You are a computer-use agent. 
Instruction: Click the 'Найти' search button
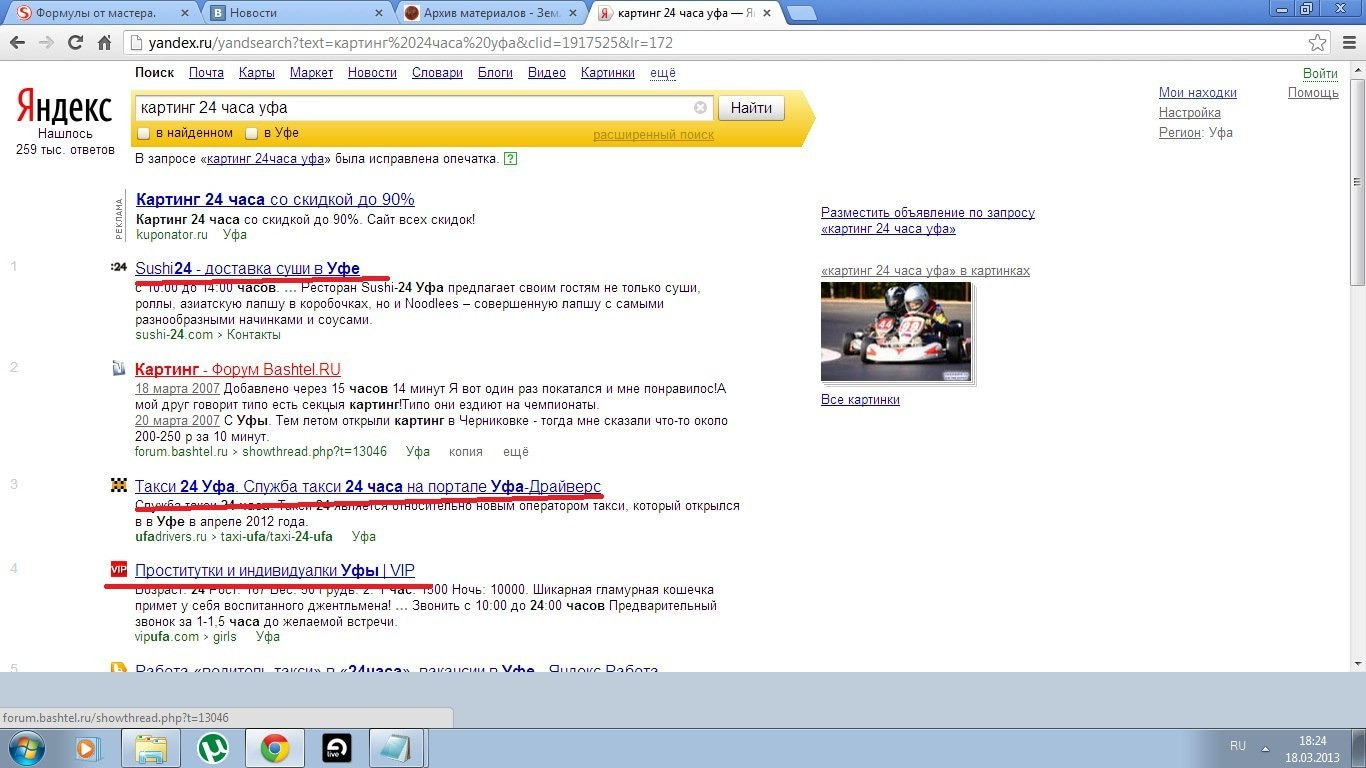(751, 108)
